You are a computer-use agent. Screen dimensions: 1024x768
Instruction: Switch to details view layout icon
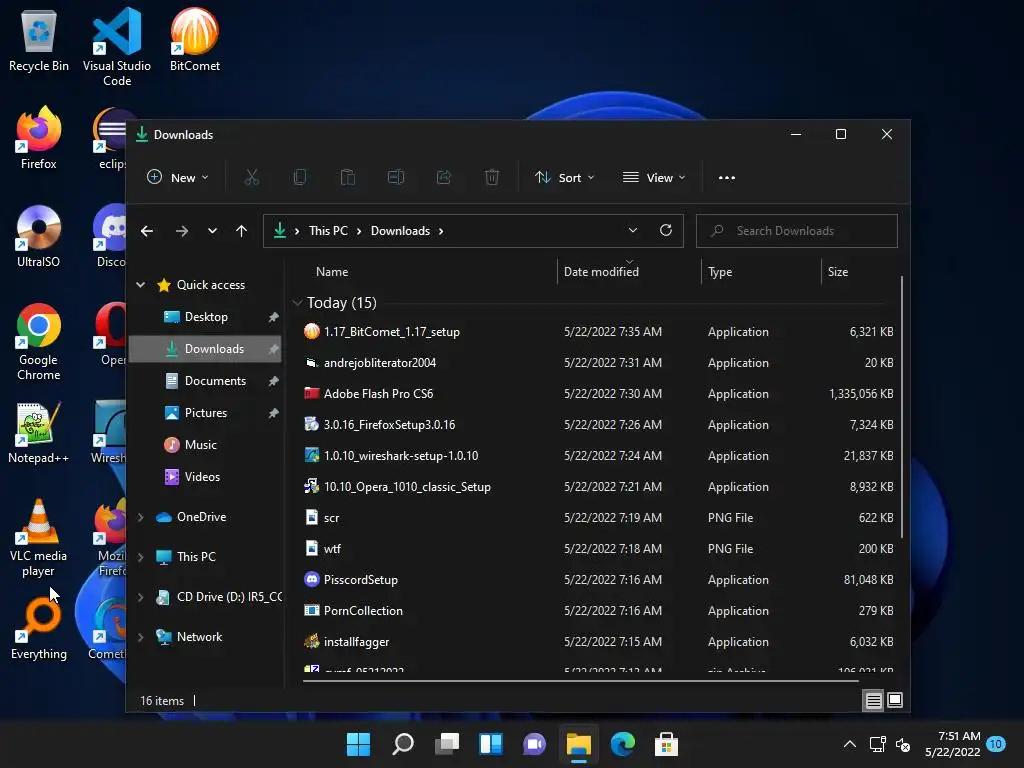coord(873,701)
